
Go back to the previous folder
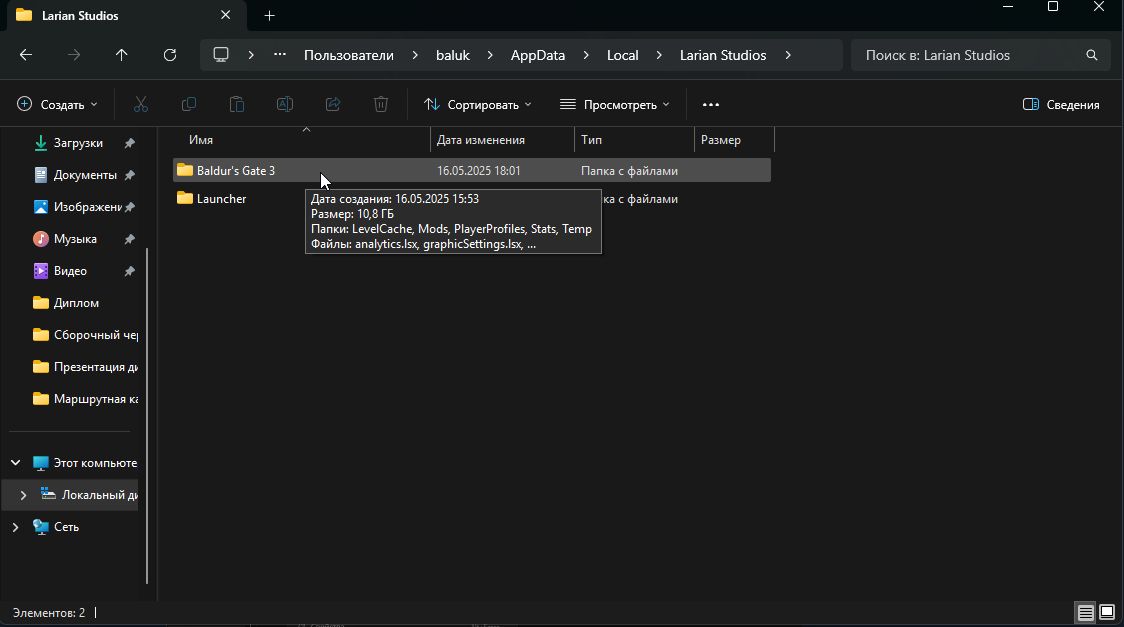26,55
